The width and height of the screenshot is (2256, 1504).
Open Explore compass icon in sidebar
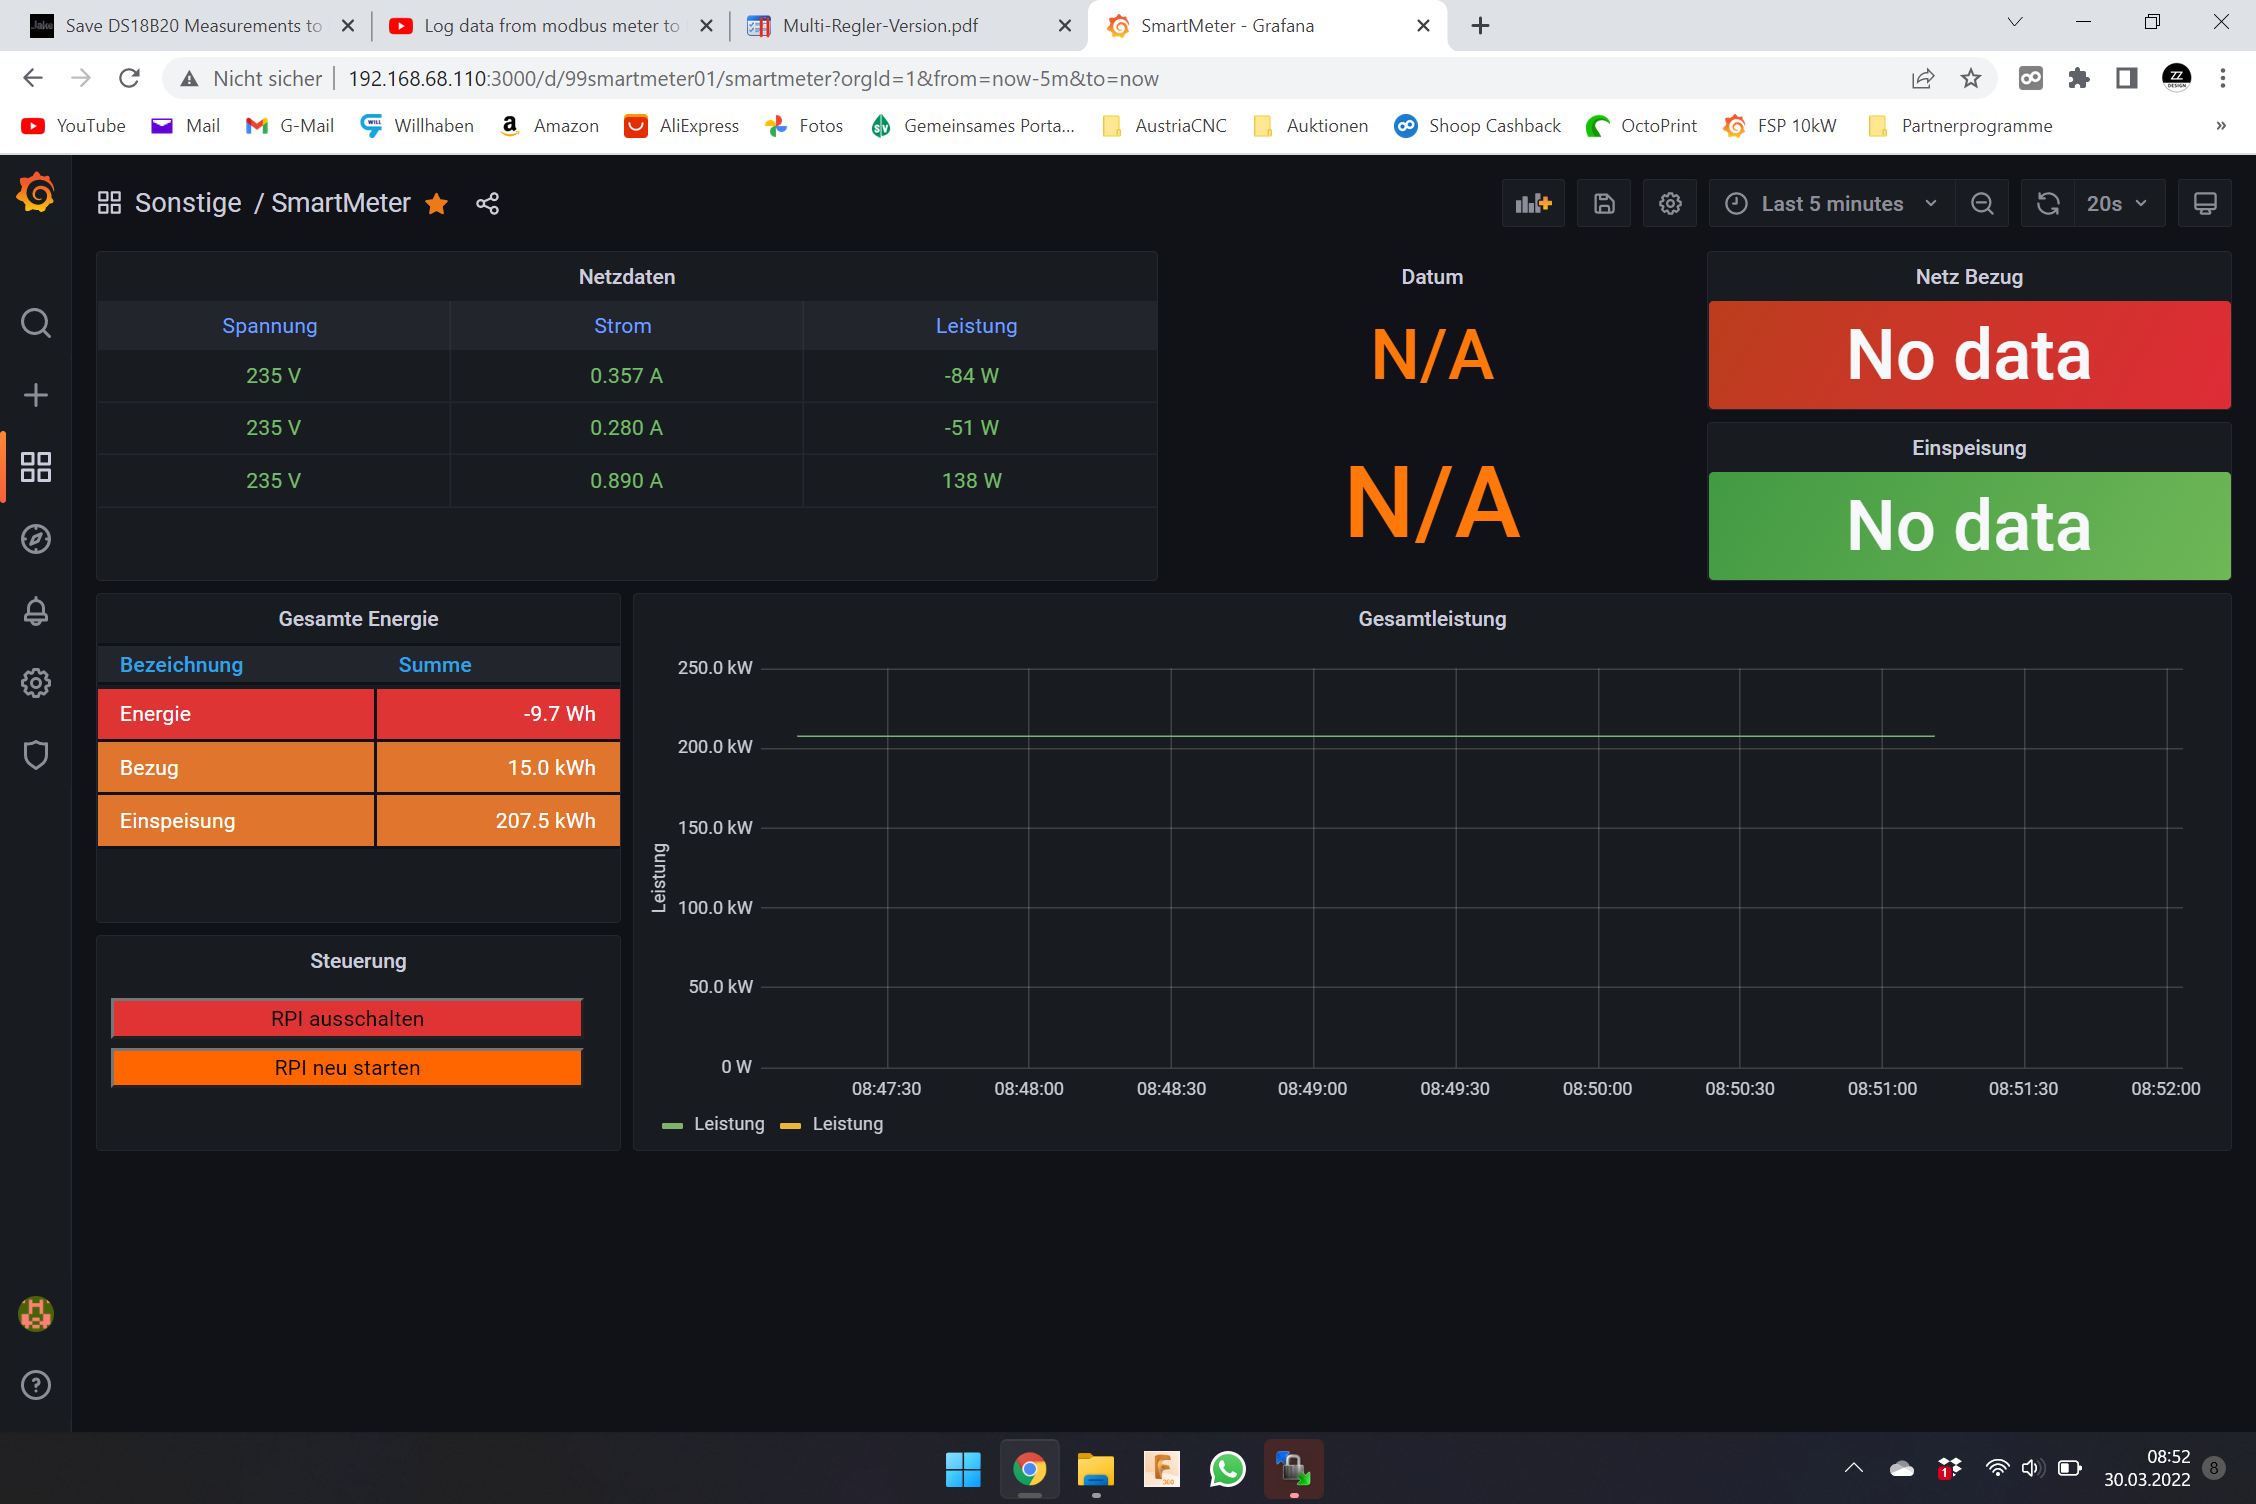[36, 539]
